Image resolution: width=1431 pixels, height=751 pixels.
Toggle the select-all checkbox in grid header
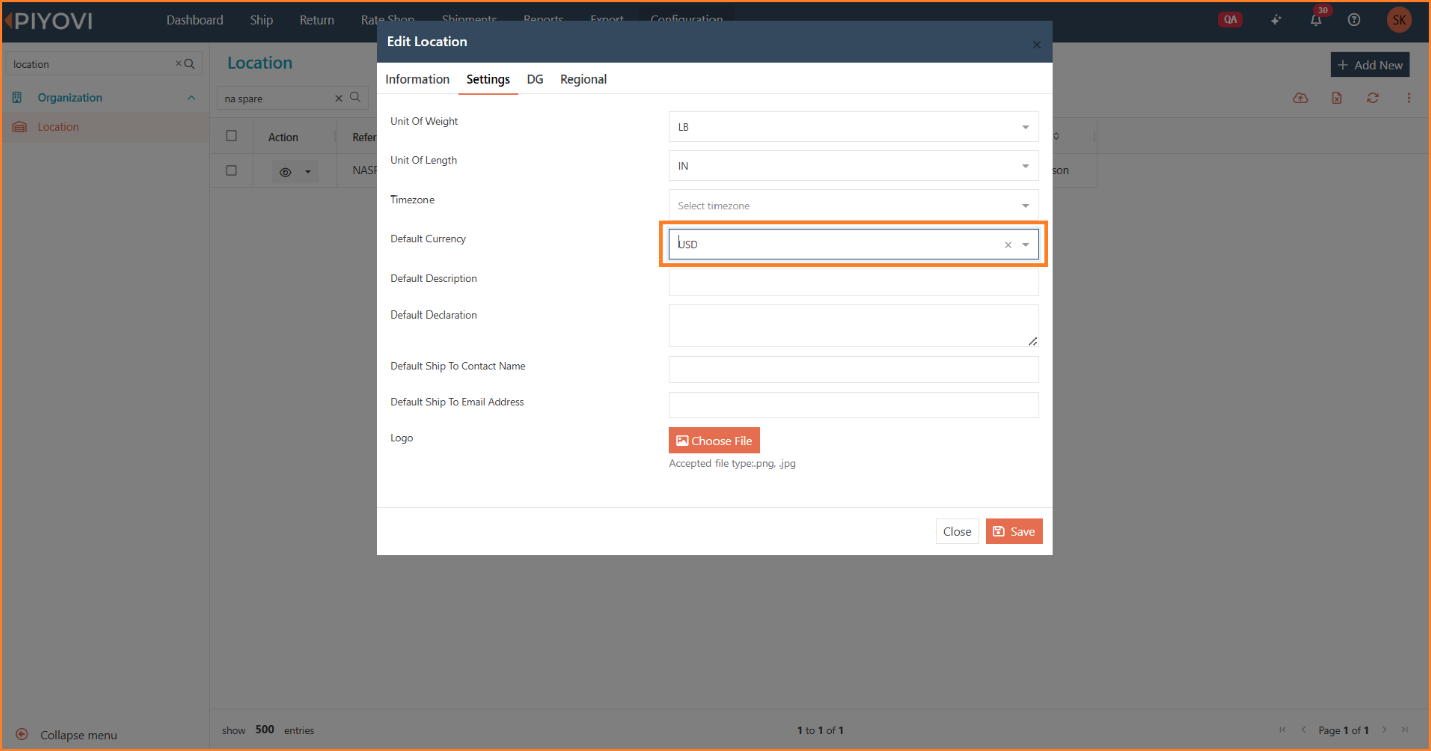232,136
